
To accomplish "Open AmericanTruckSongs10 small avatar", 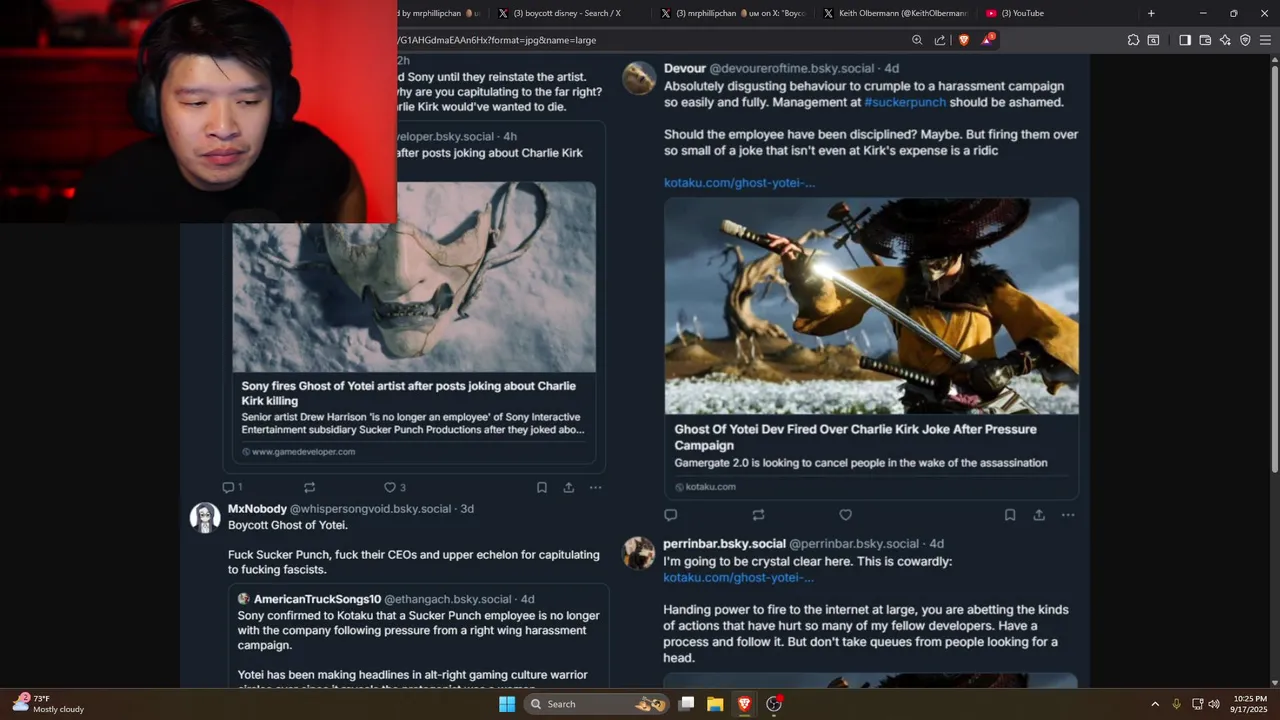I will (243, 599).
